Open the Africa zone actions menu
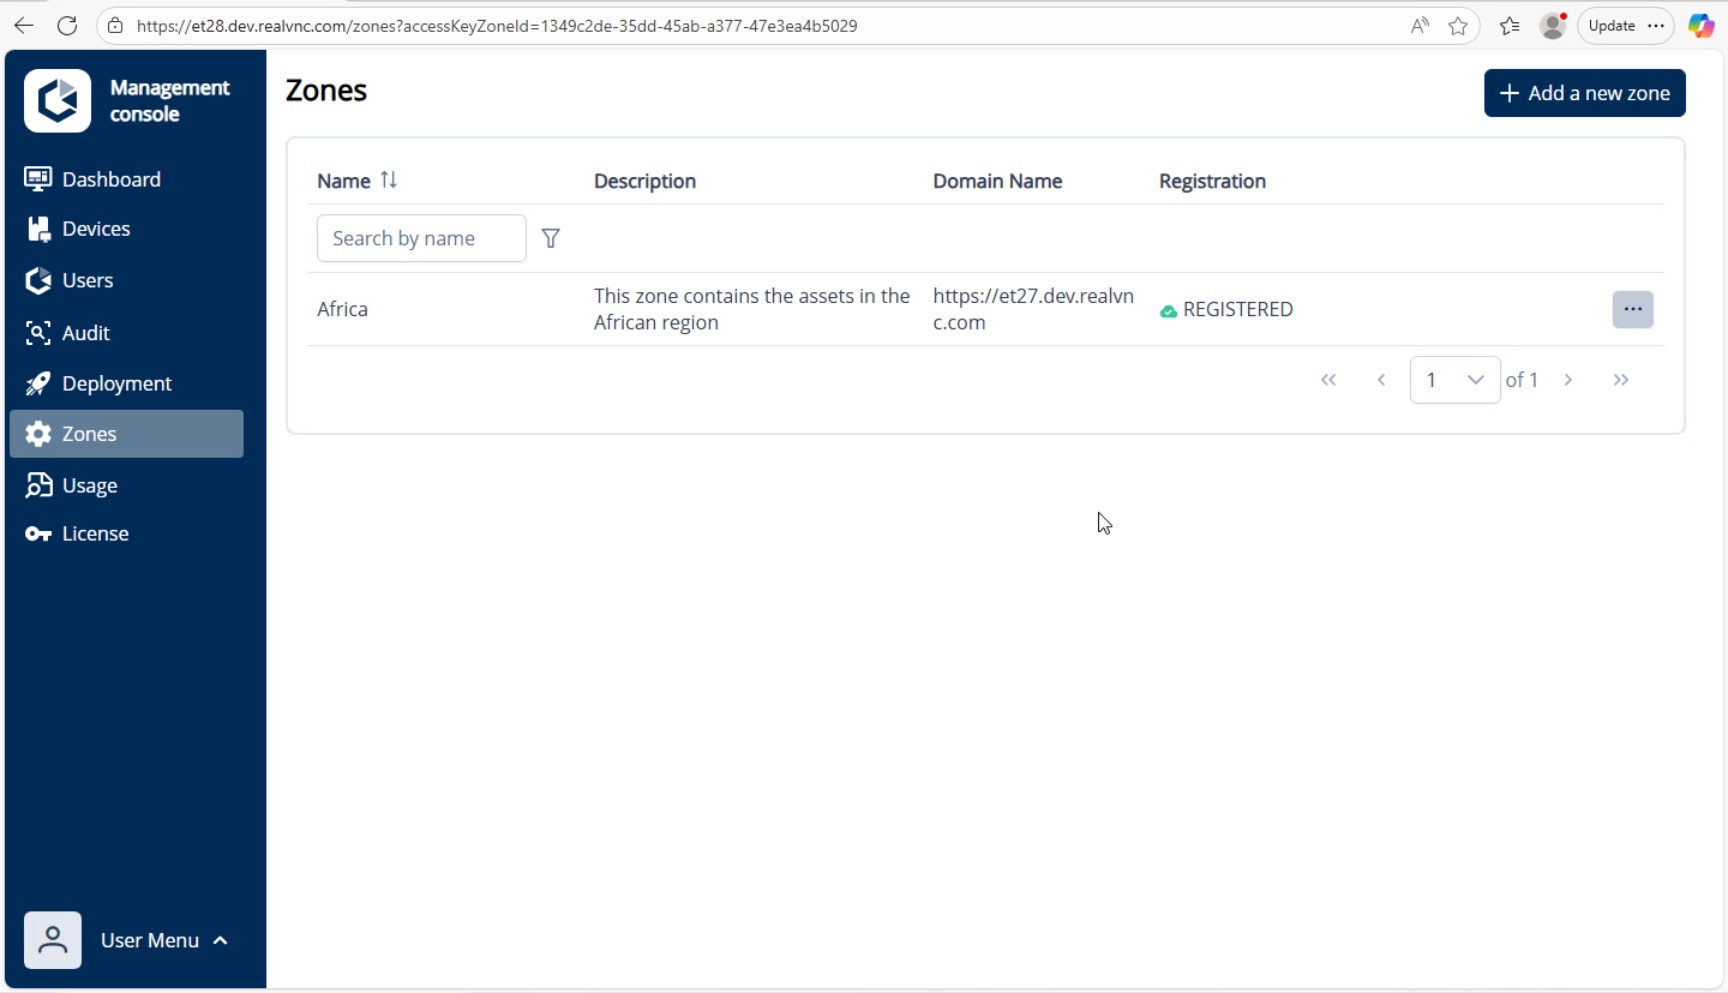This screenshot has width=1728, height=993. (1632, 309)
